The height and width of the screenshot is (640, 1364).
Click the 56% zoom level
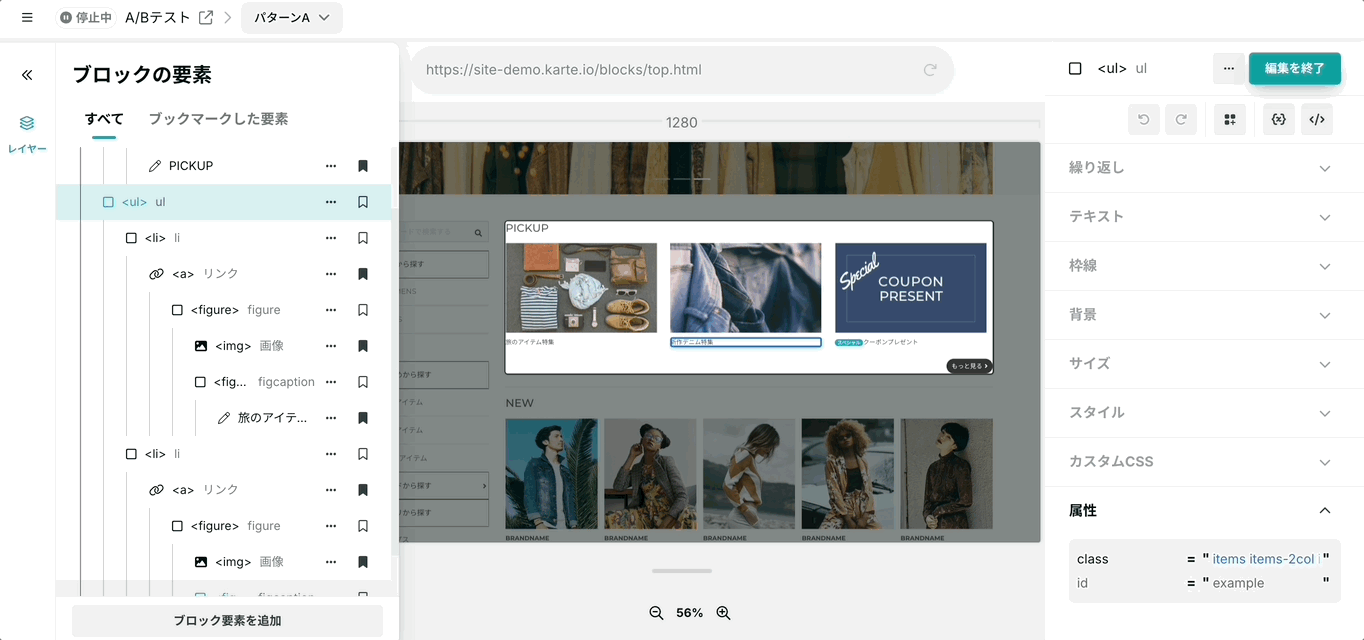tap(689, 613)
